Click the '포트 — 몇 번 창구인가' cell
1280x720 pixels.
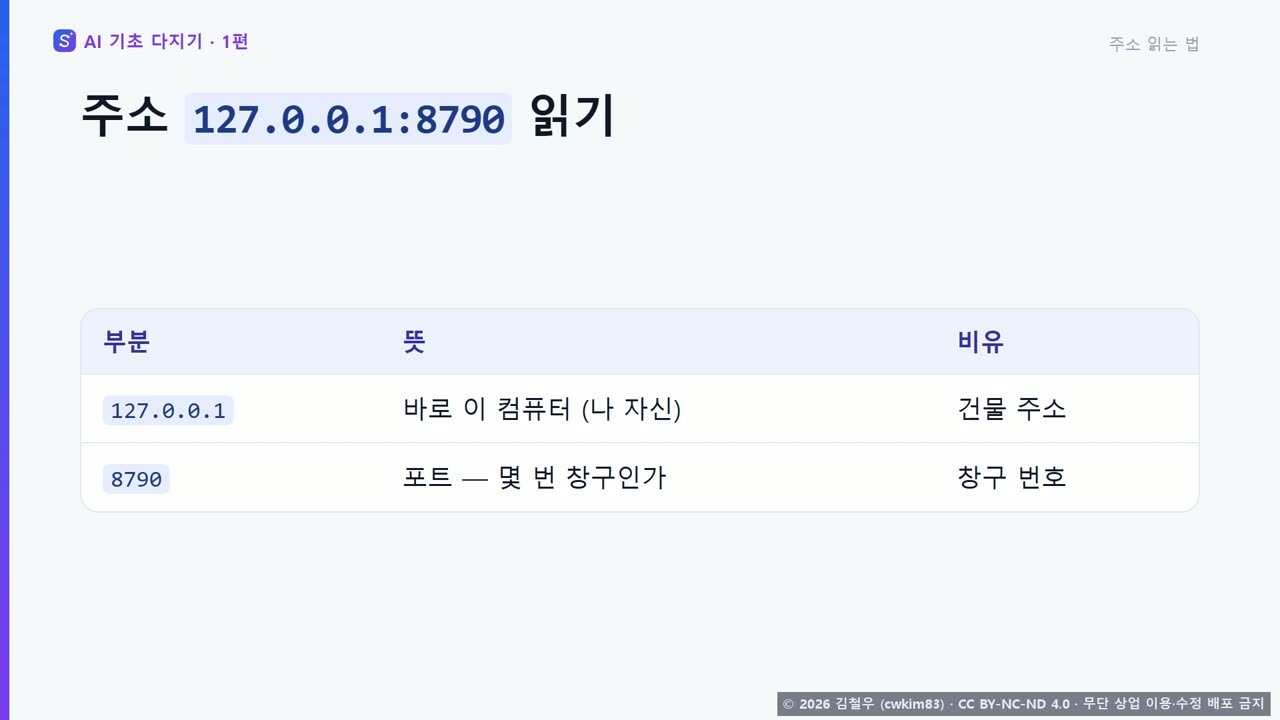(534, 478)
